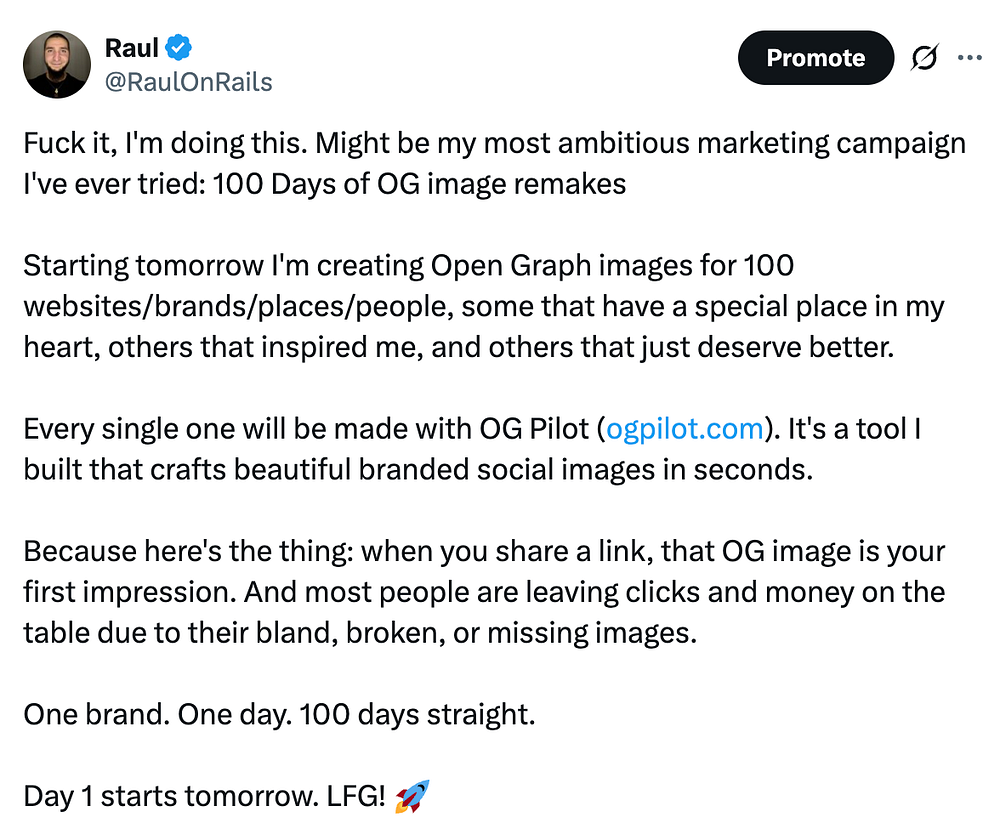Screen dimensions: 1000x828
Task: Click the line "One brand. One day."
Action: (x=279, y=715)
